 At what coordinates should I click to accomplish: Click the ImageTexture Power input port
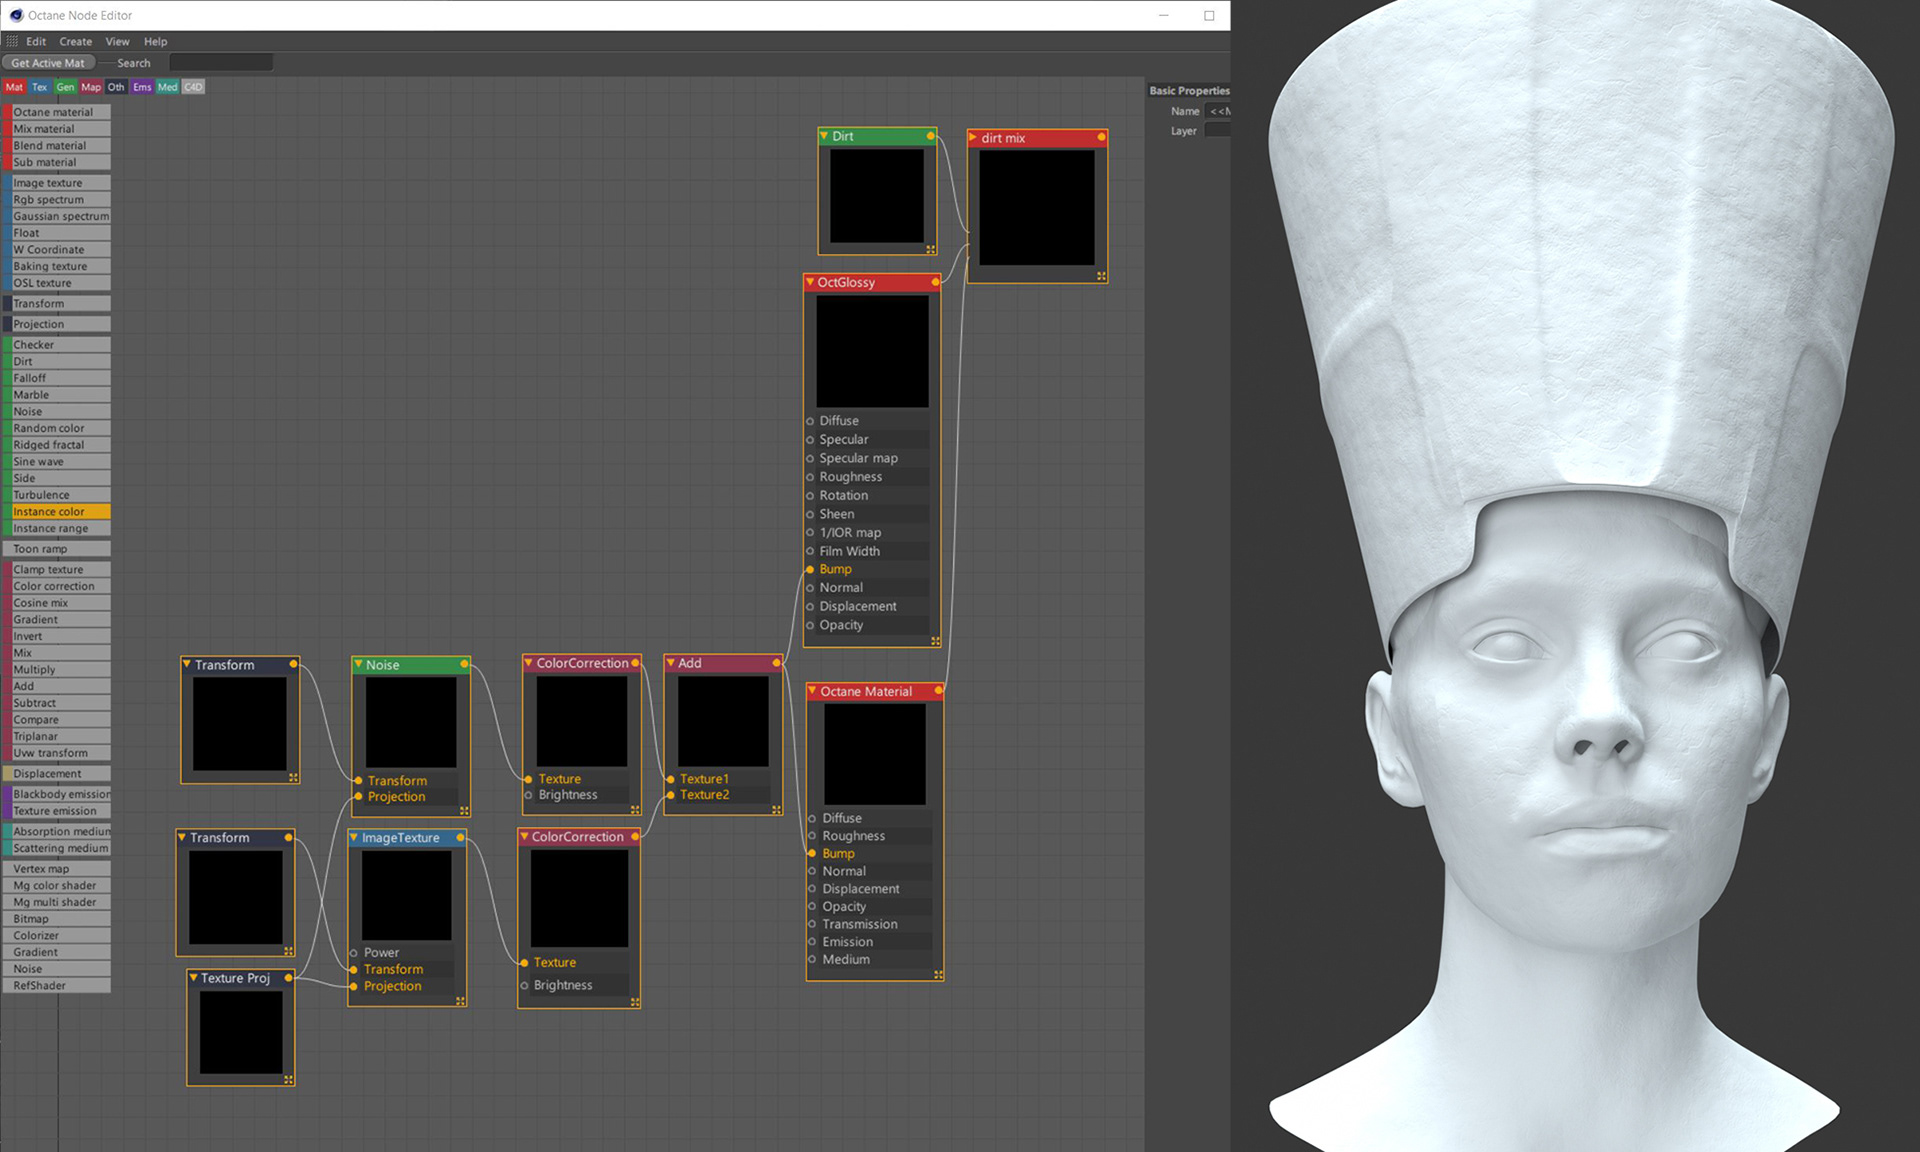(354, 953)
